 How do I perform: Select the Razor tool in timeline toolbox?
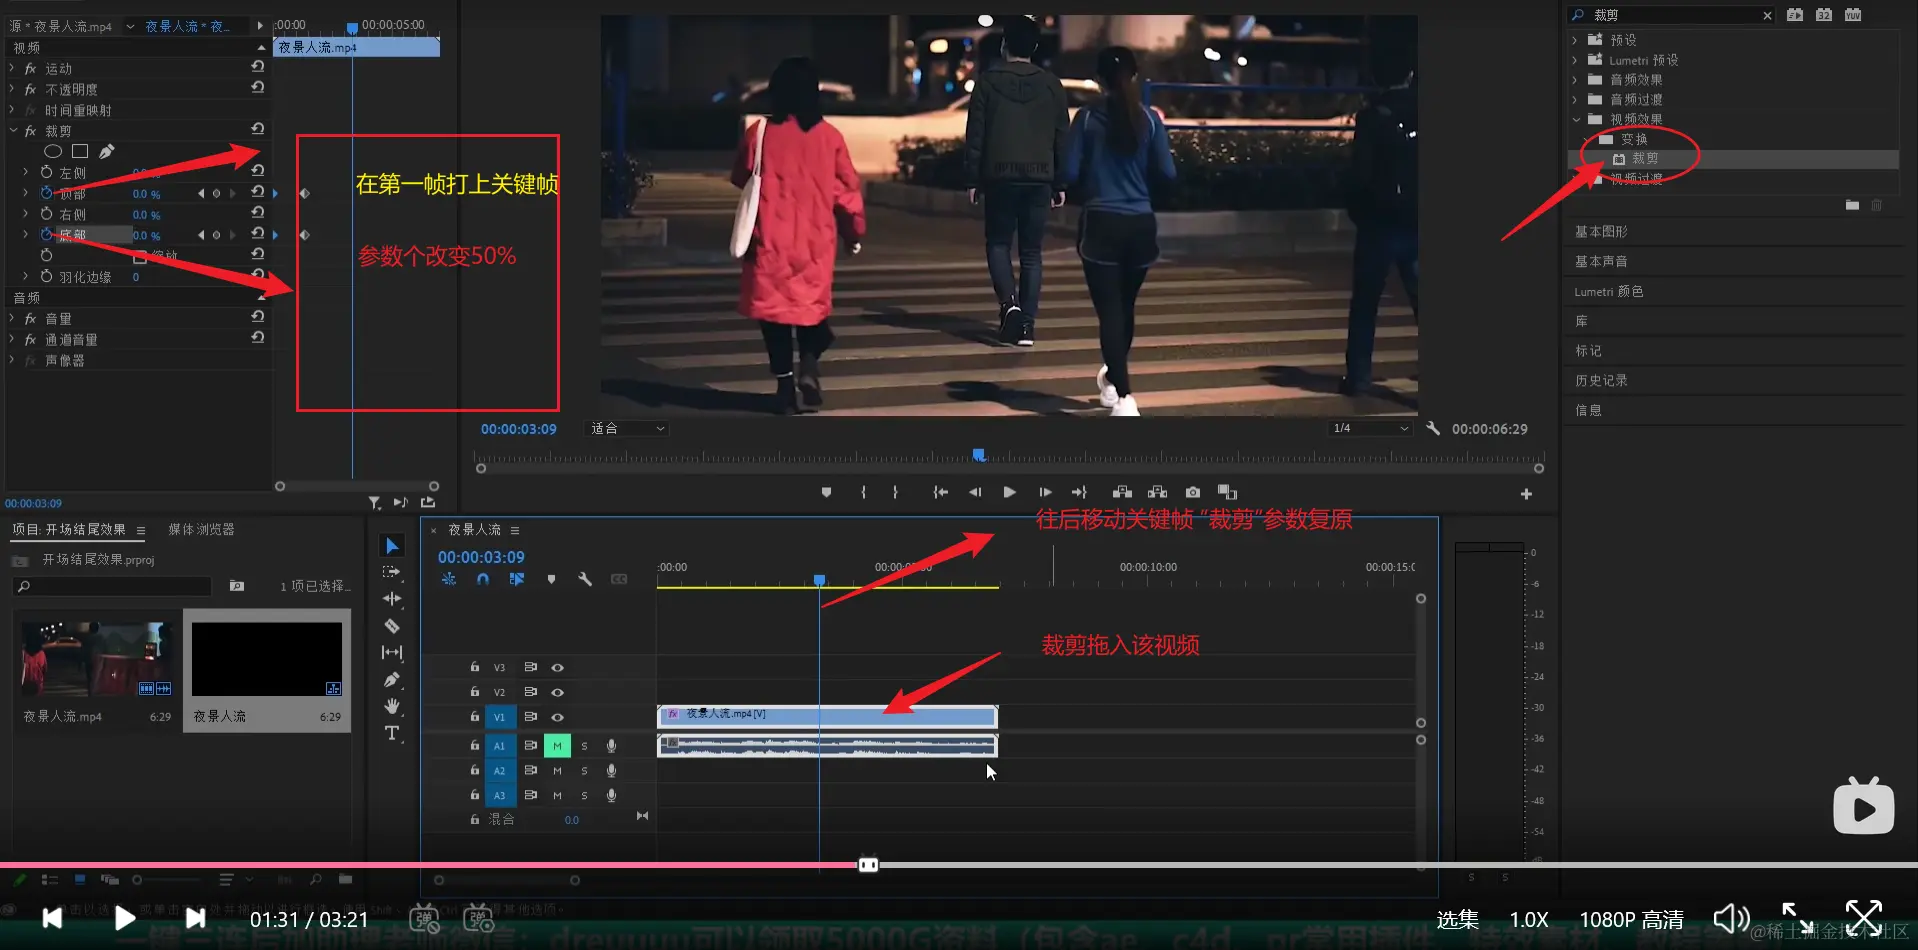tap(392, 626)
